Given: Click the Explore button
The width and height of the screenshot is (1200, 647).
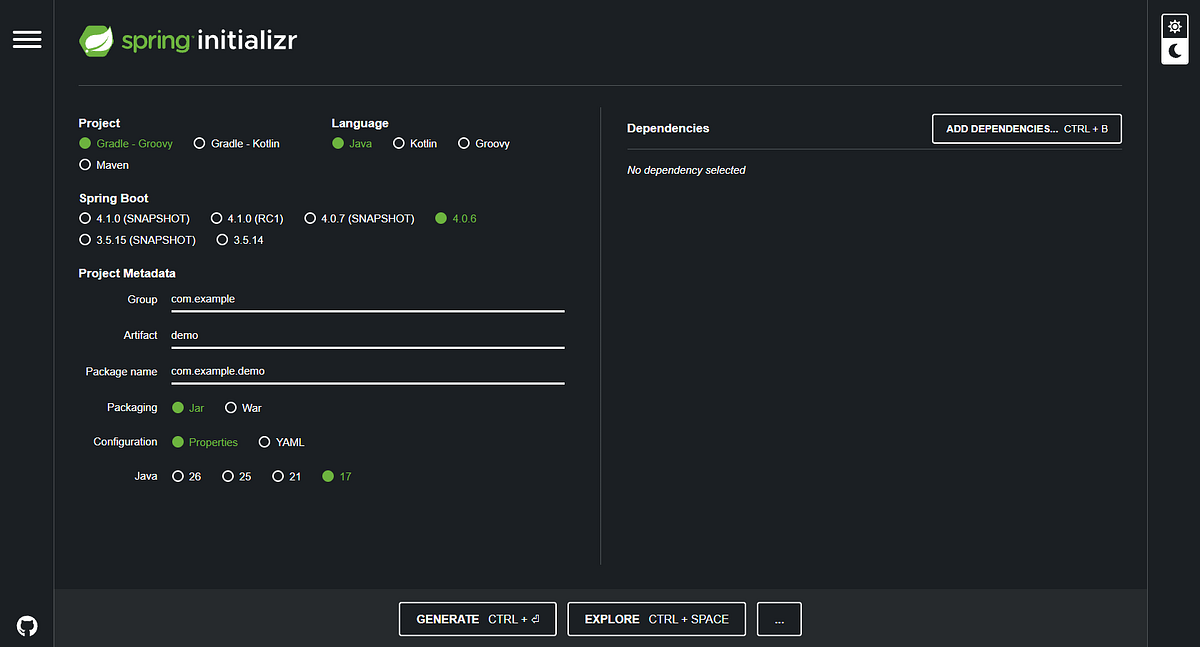Looking at the screenshot, I should click(657, 619).
